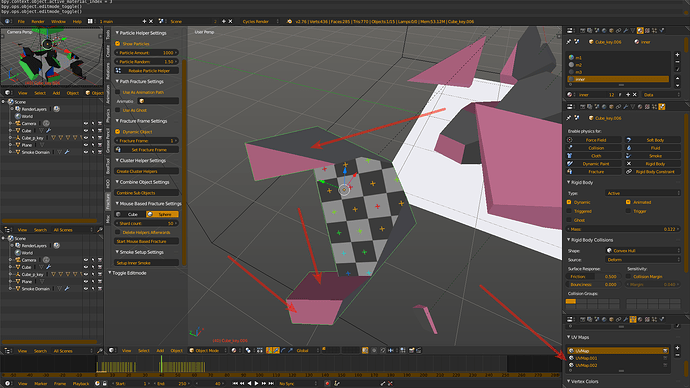Enable Use As Ghost checkbox
This screenshot has width=690, height=388.
pyautogui.click(x=117, y=110)
